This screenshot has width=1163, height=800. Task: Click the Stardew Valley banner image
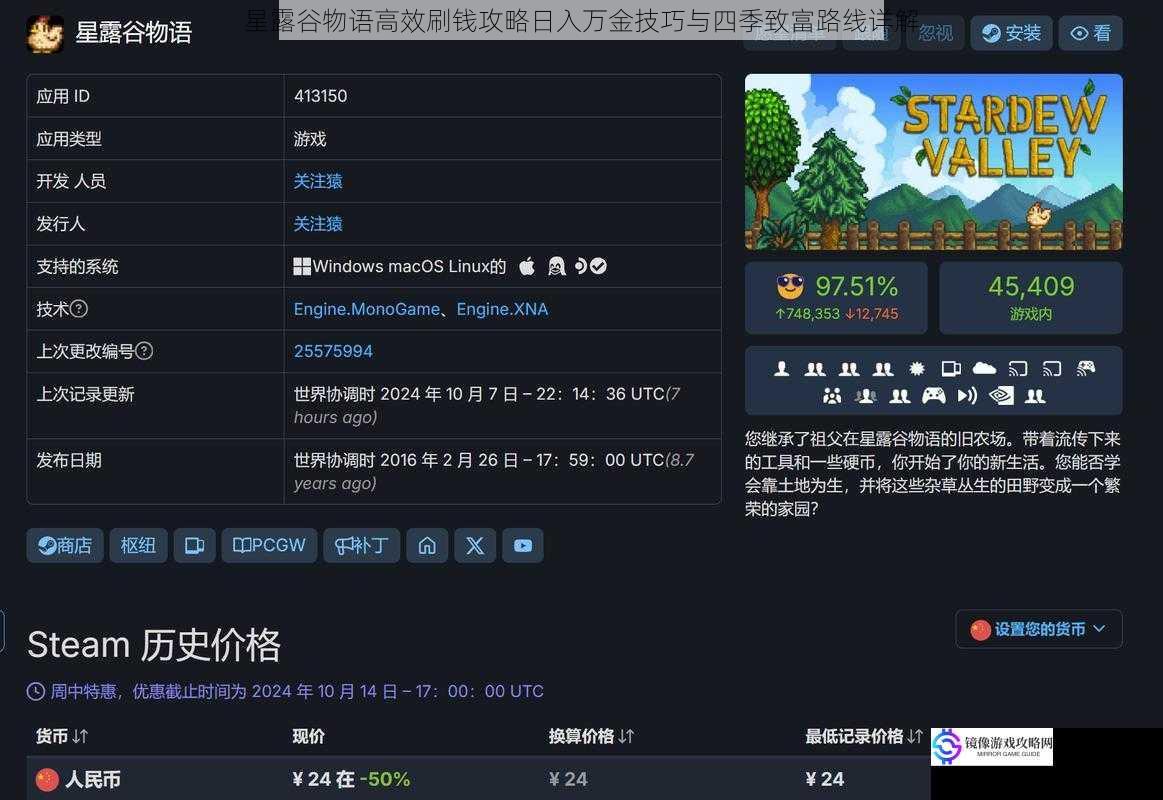point(933,162)
